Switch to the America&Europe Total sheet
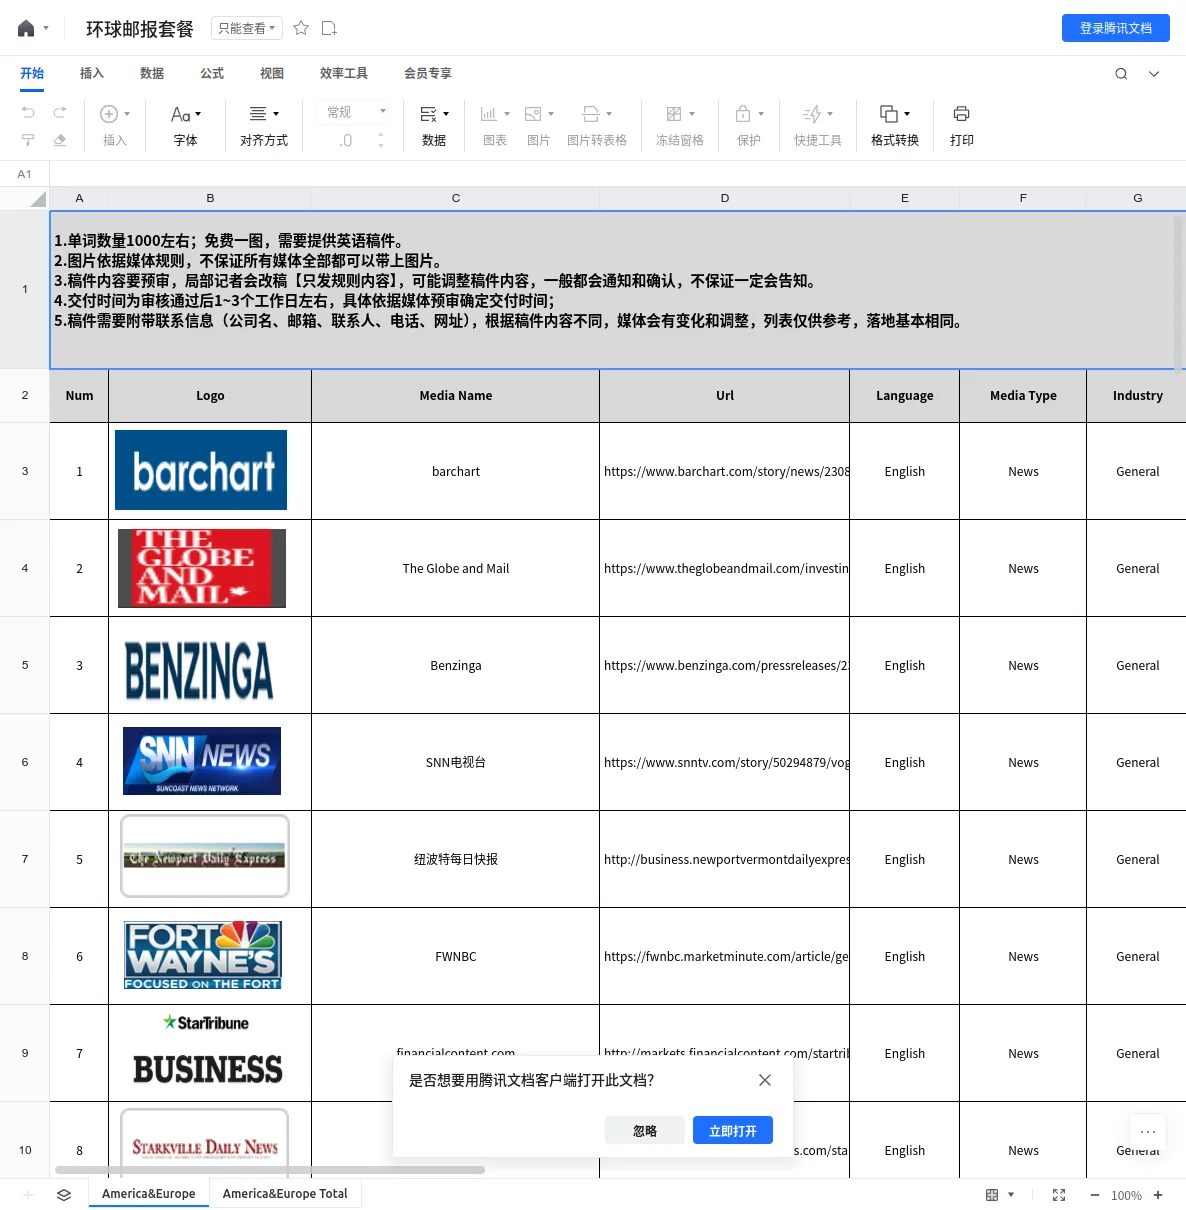Viewport: 1186px width, 1210px height. [285, 1194]
